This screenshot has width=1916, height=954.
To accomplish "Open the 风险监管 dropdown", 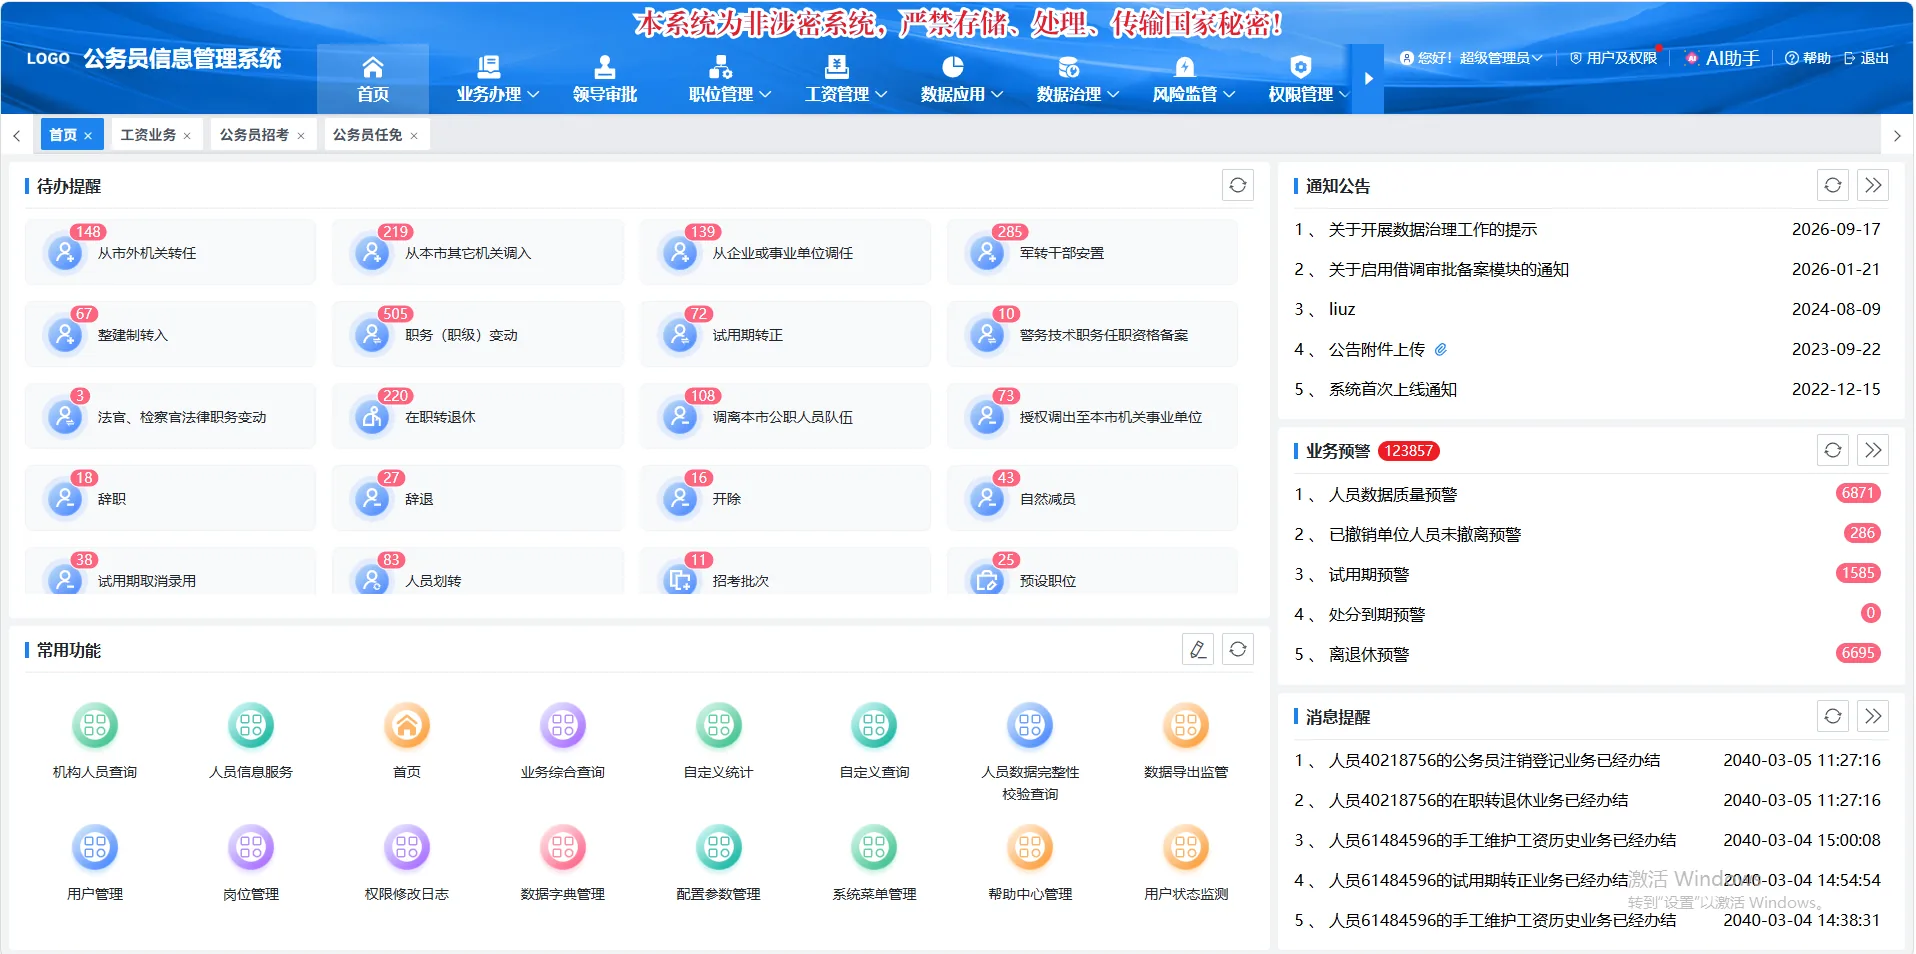I will click(x=1194, y=79).
